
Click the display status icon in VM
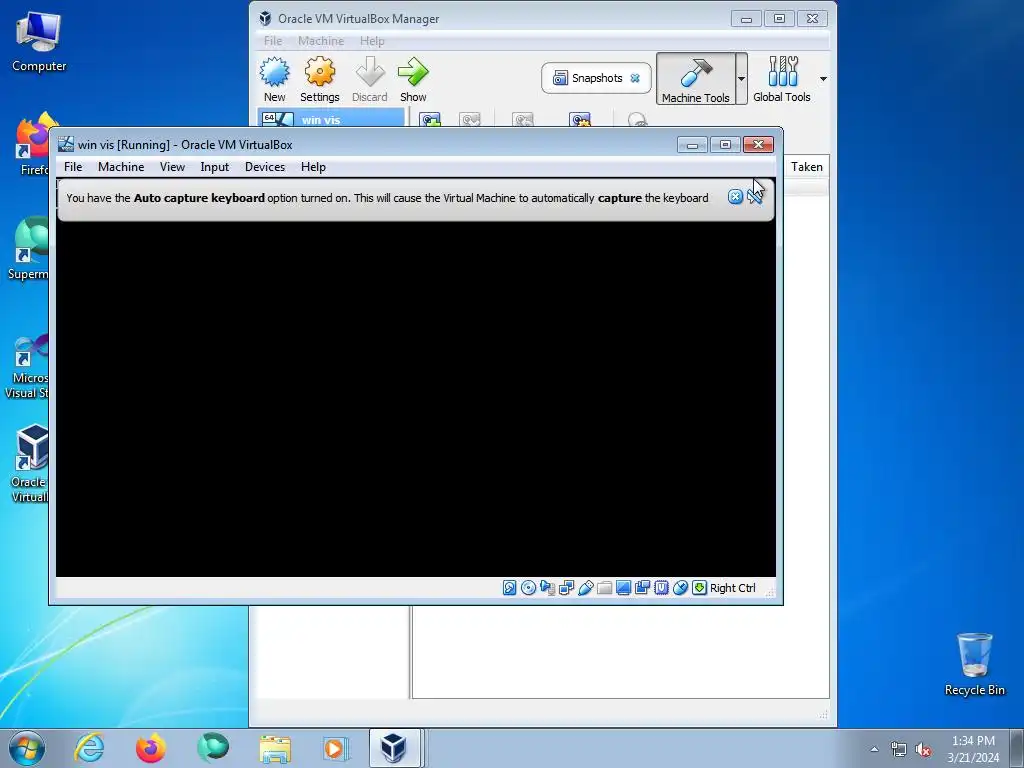pos(623,588)
